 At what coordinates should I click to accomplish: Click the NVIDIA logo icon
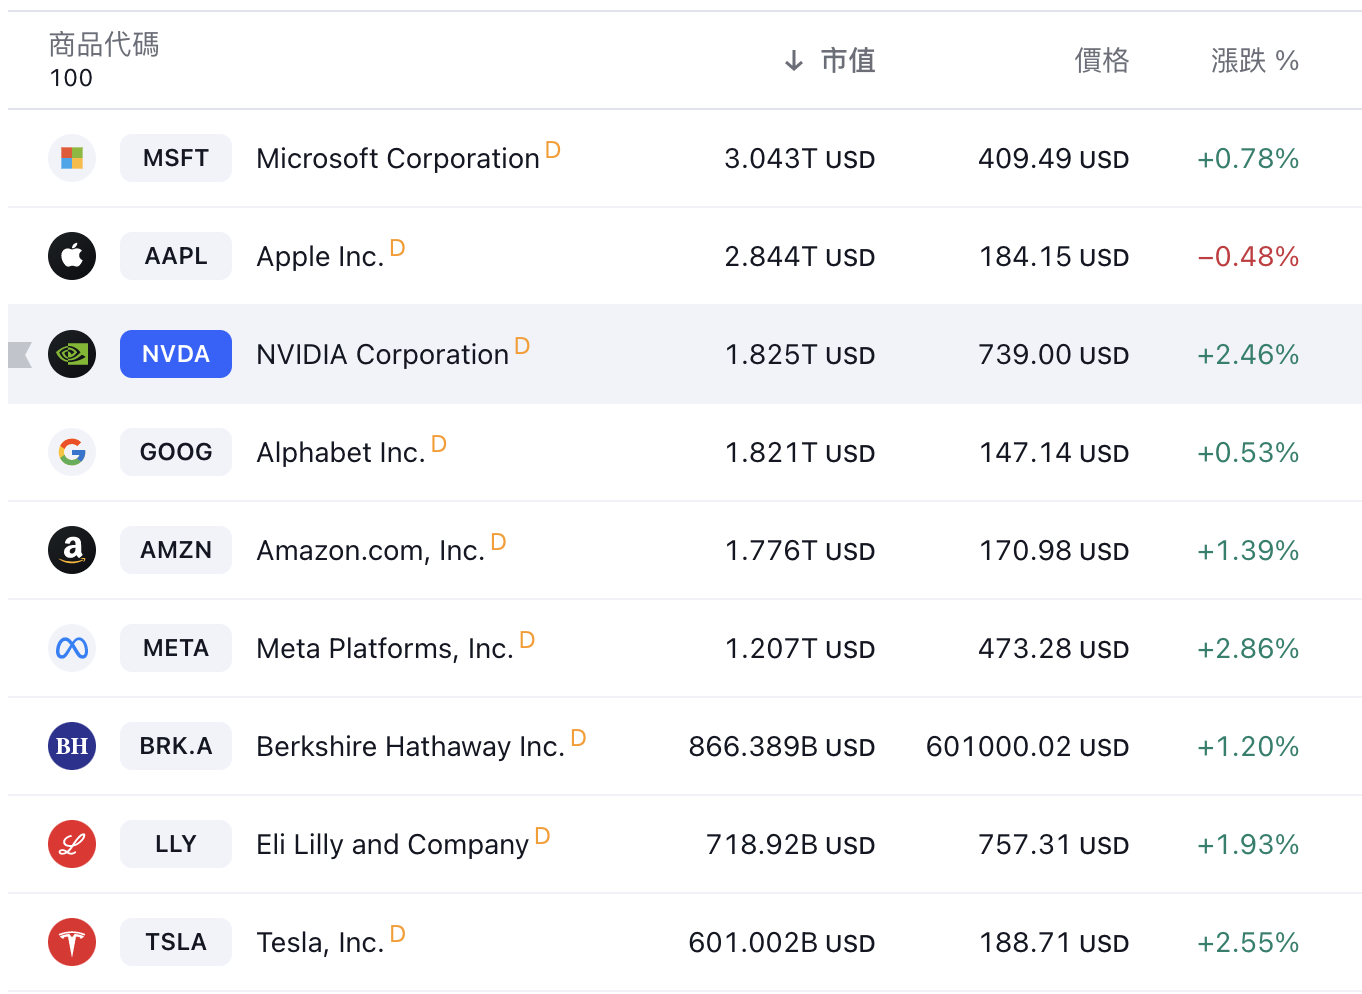(72, 354)
